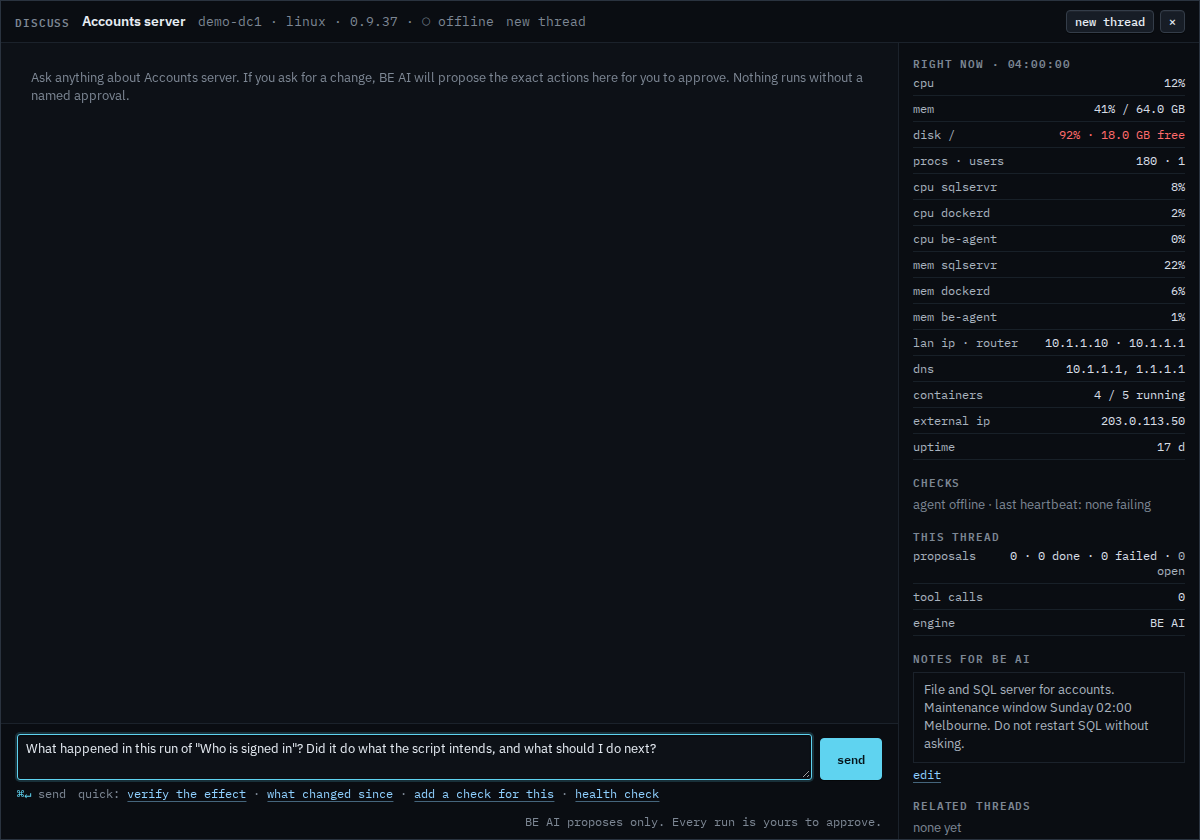Click the Accounts server title
1200x840 pixels.
(x=134, y=21)
